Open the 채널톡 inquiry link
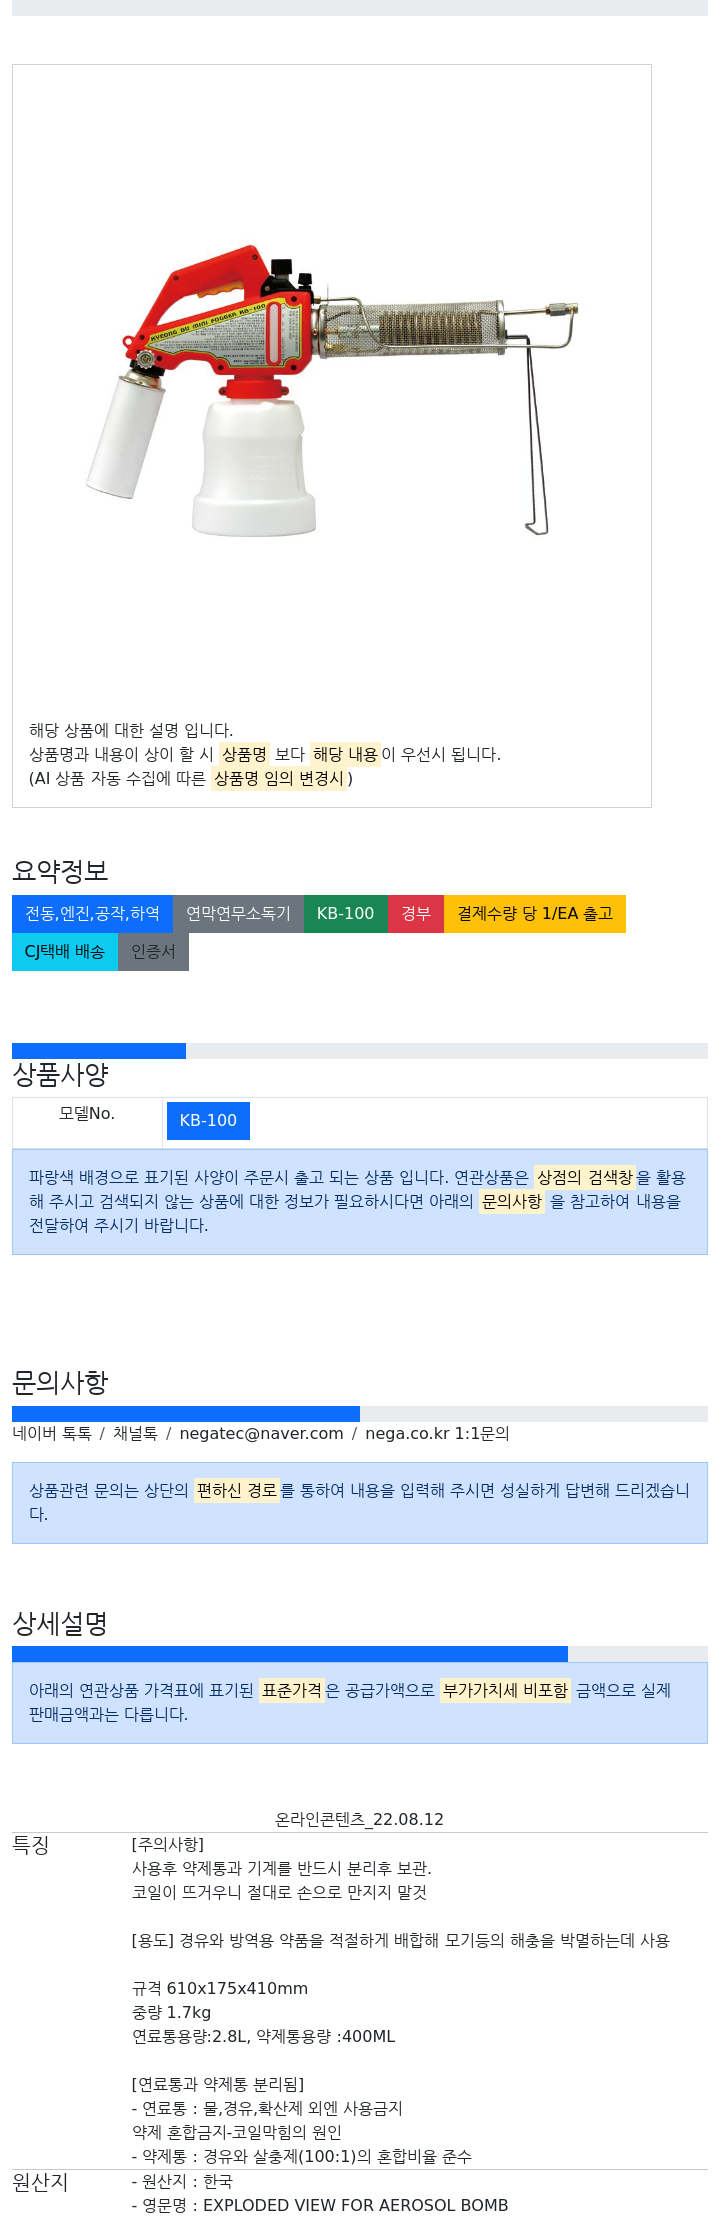The image size is (720, 2218). coord(135,1434)
